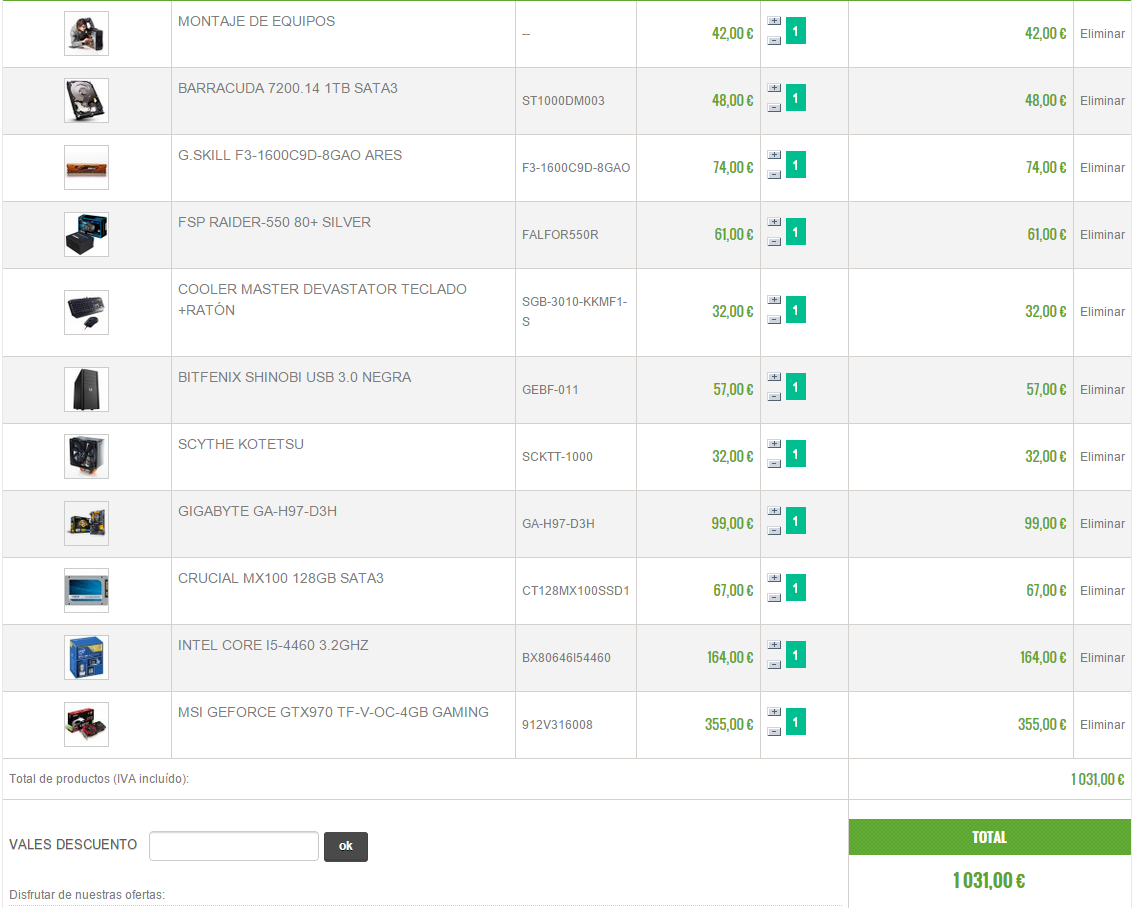Screen dimensions: 1134x908
Task: Remove G.SKILL F3-1600C9D-8GAO from cart
Action: pos(1102,168)
